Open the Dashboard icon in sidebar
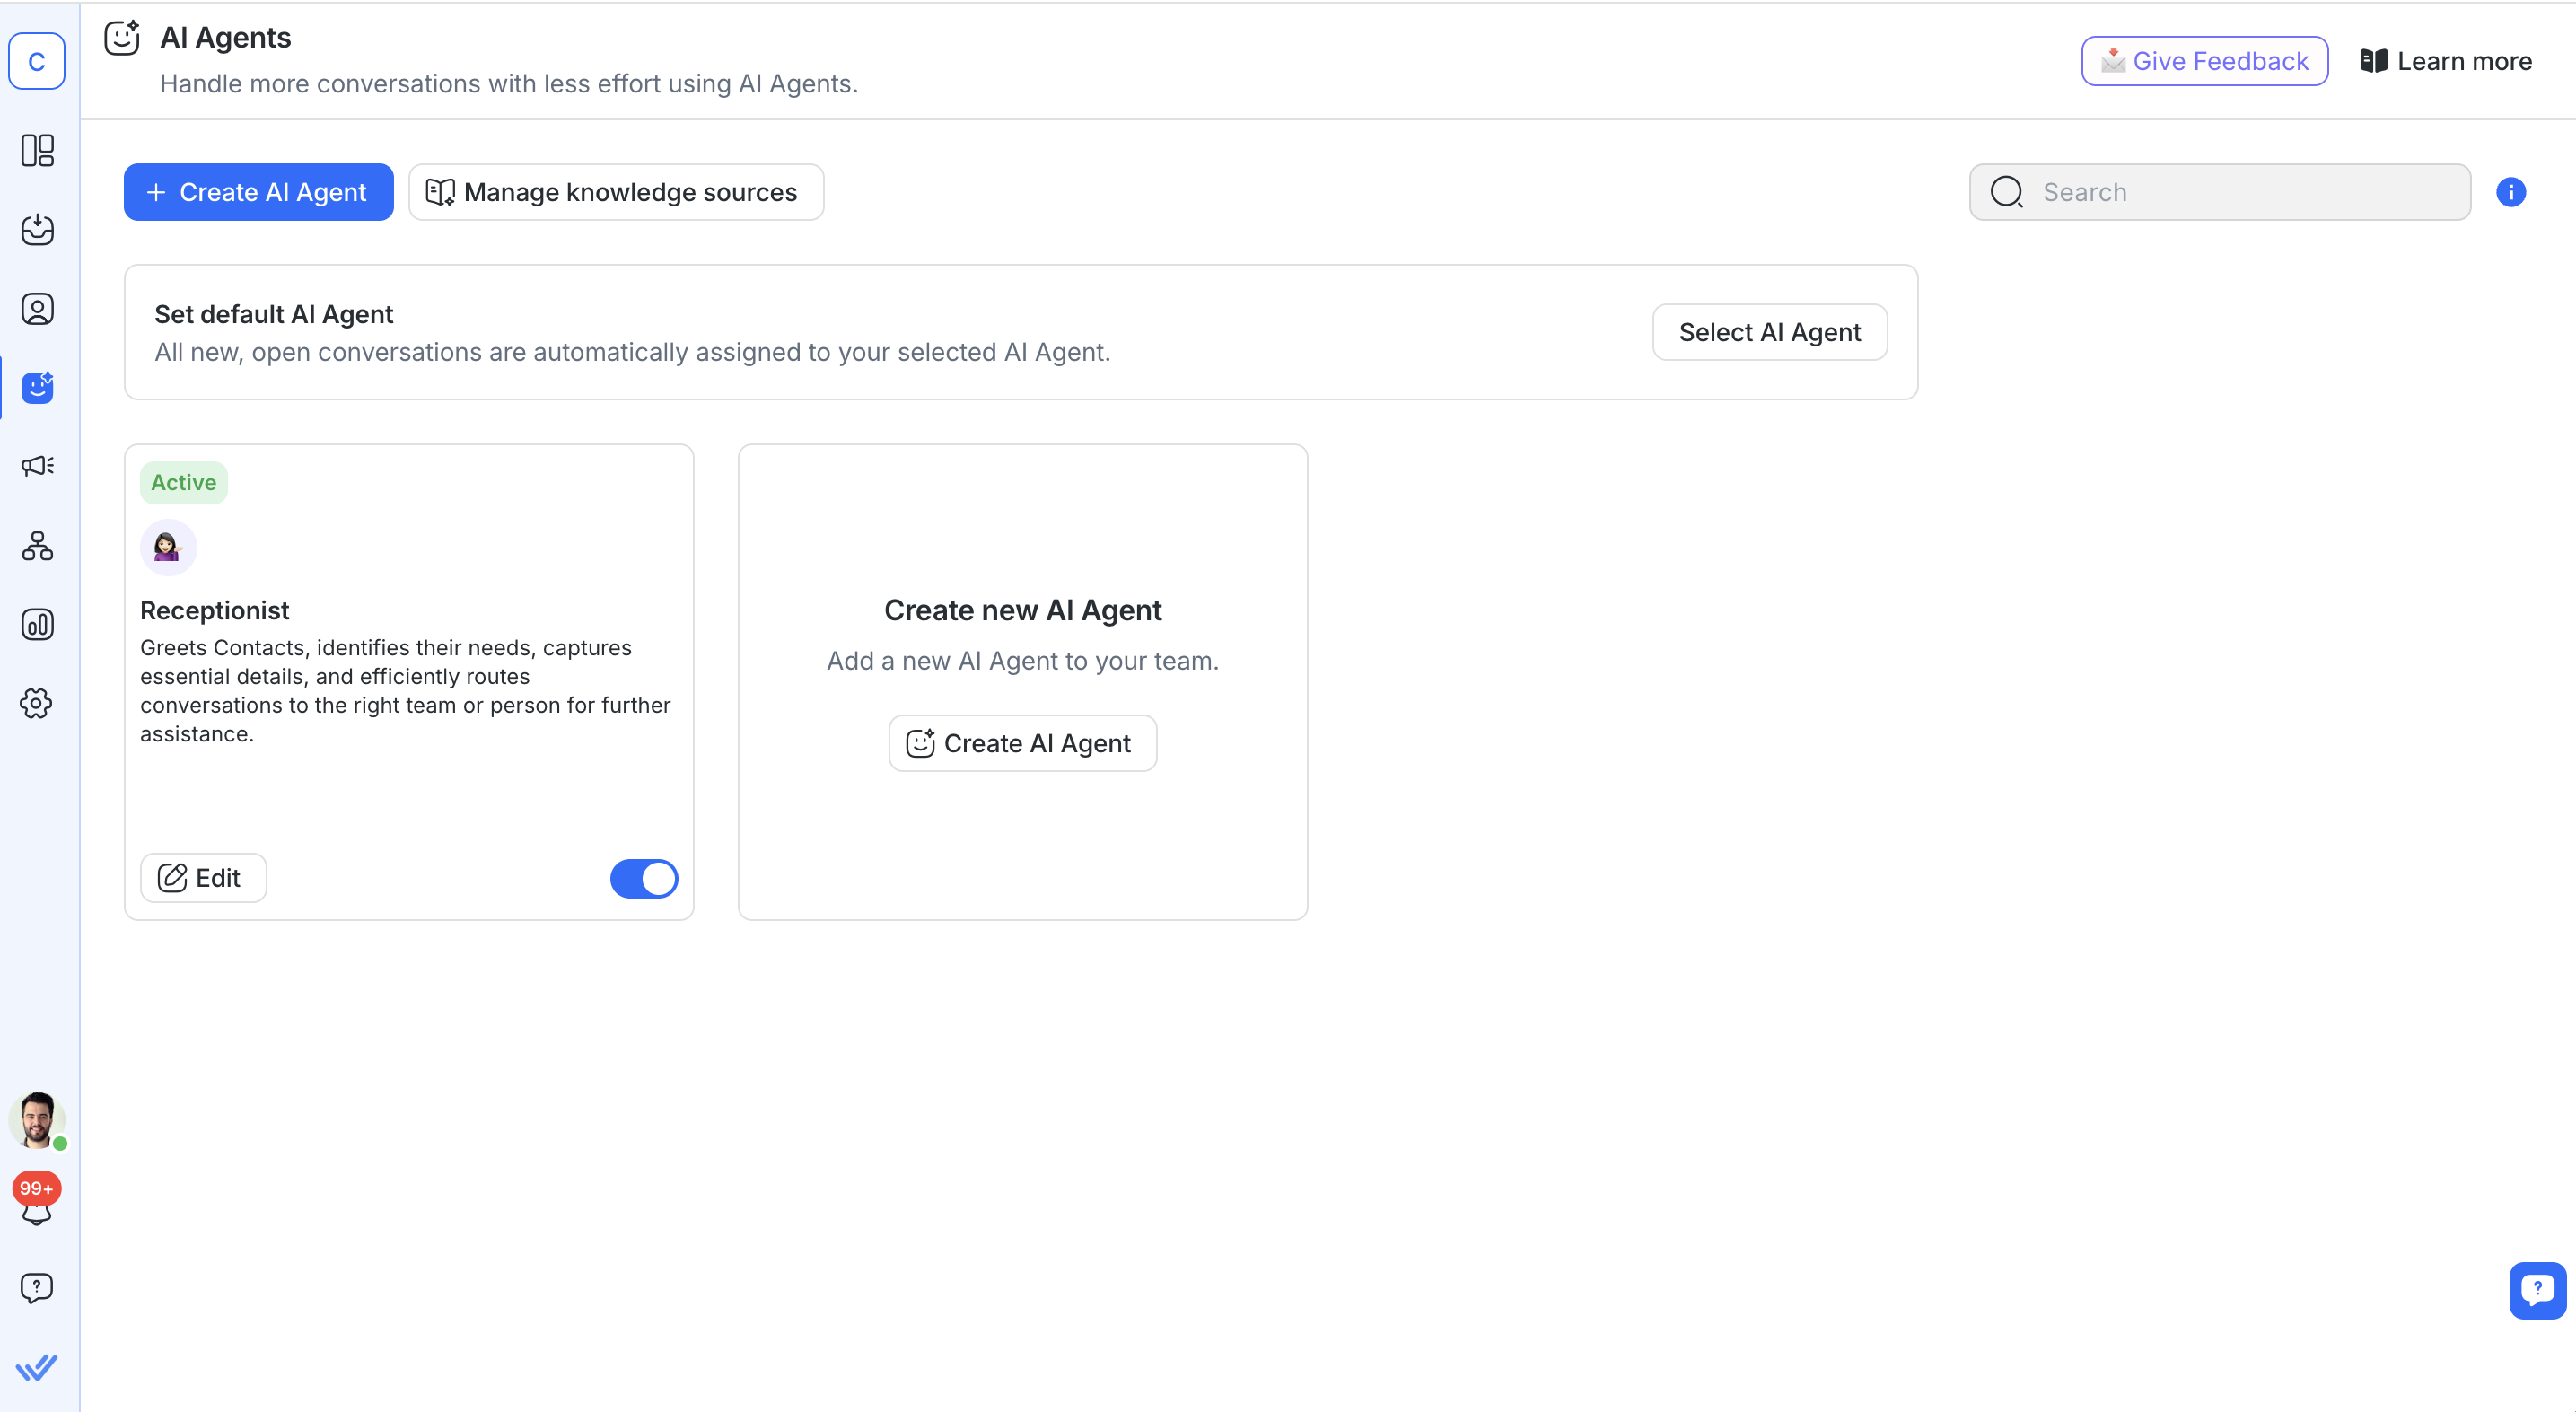Image resolution: width=2576 pixels, height=1412 pixels. [x=37, y=151]
